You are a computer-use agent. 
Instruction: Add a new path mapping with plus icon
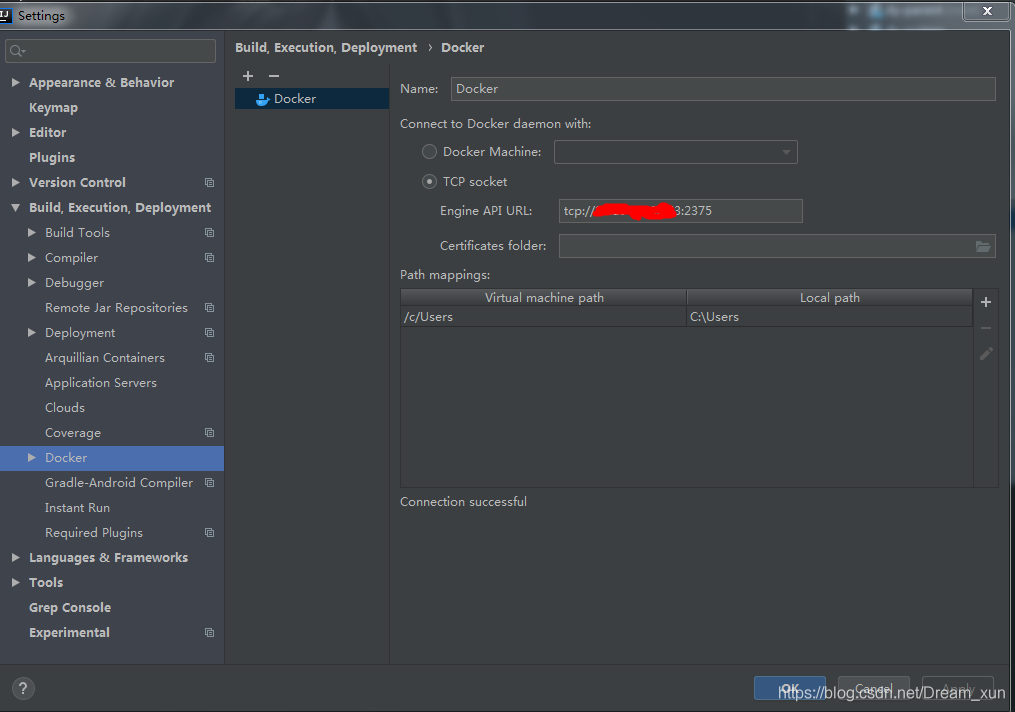[x=986, y=302]
